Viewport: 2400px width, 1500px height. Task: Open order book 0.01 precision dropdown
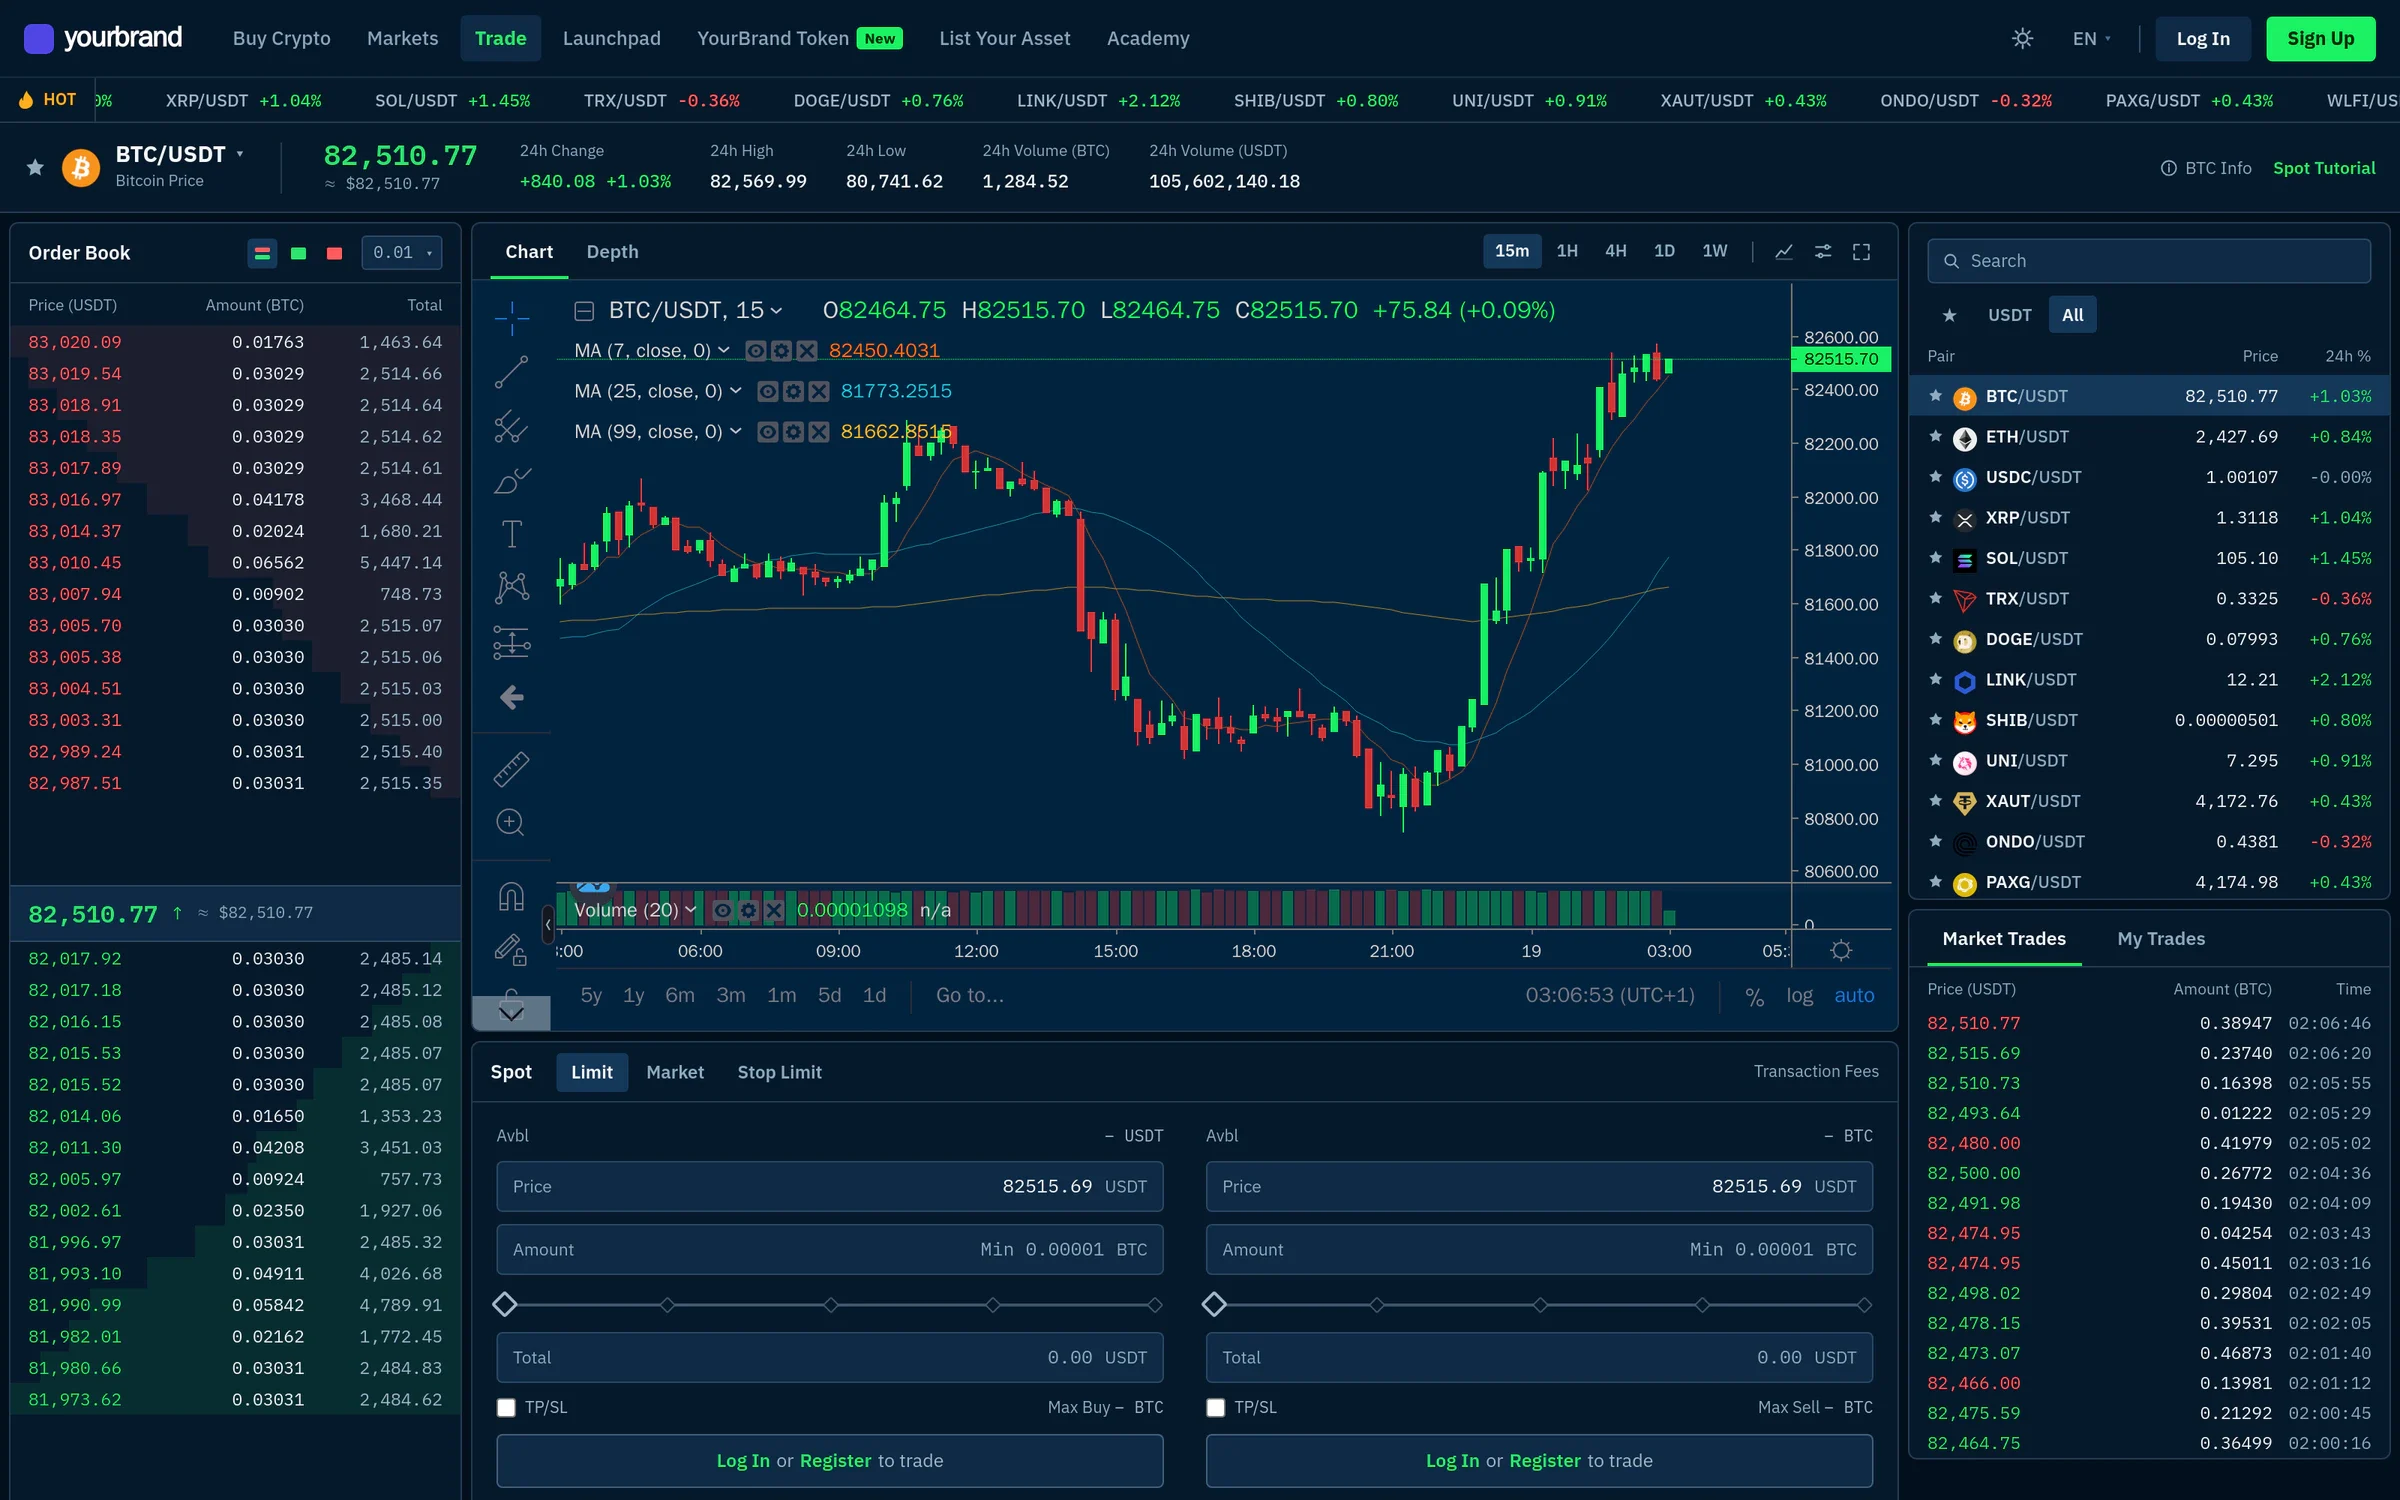402,253
